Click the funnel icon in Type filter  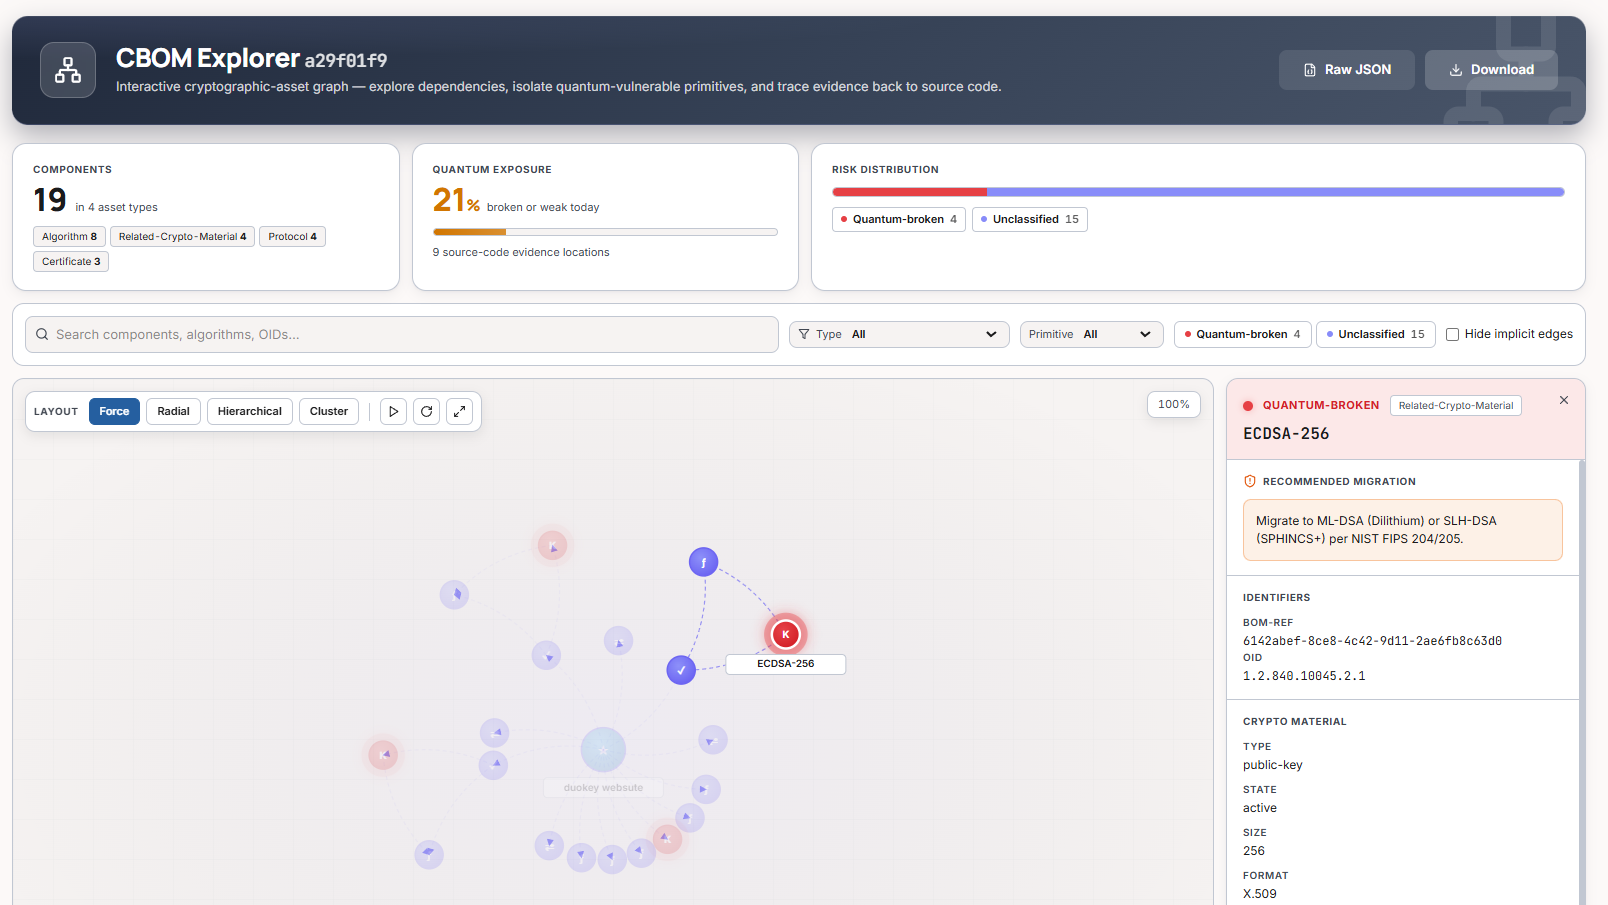(x=804, y=334)
